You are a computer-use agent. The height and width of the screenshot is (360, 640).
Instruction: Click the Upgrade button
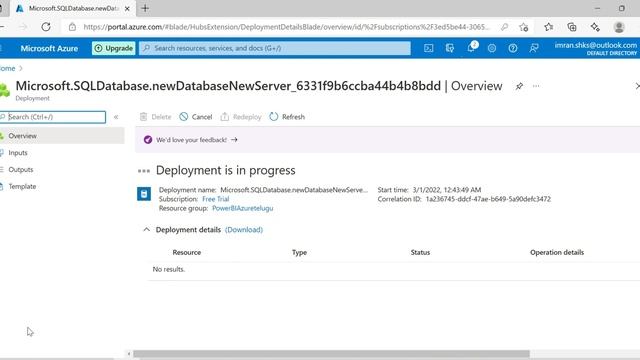[113, 48]
